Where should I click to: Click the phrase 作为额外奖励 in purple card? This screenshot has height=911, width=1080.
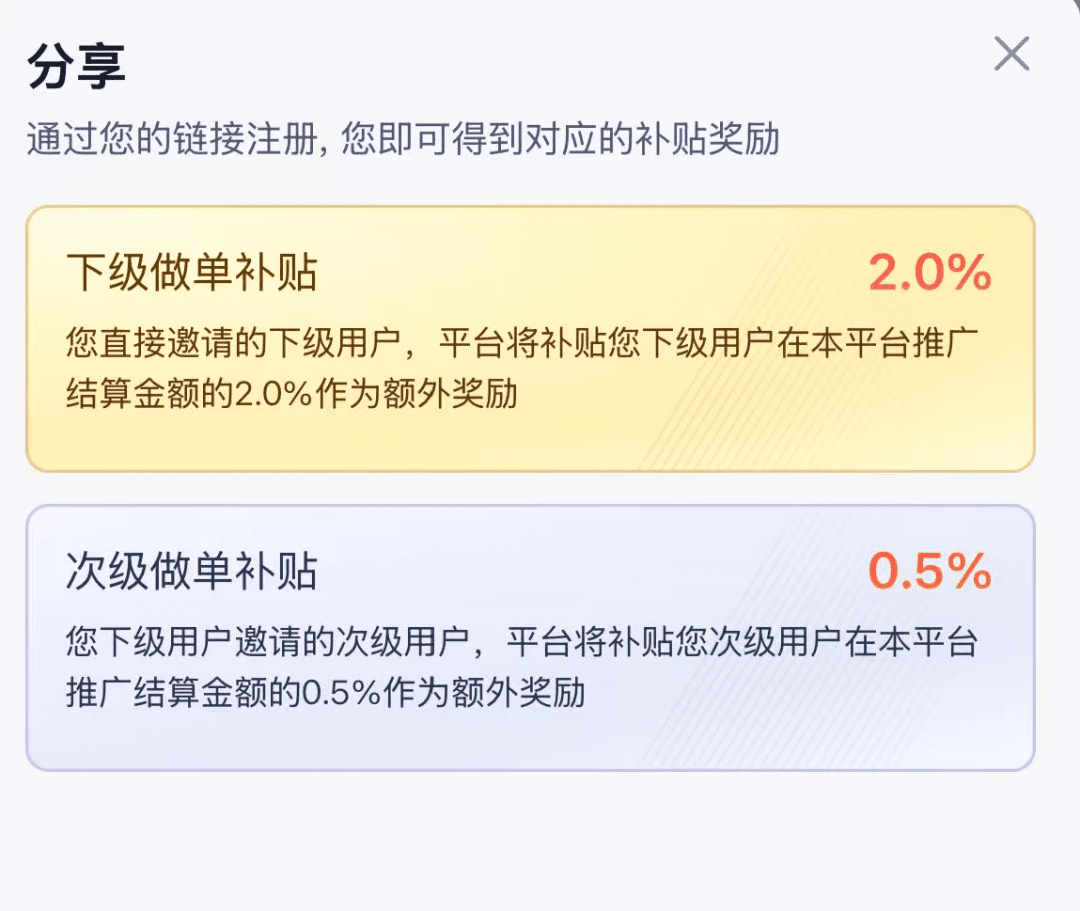(484, 693)
